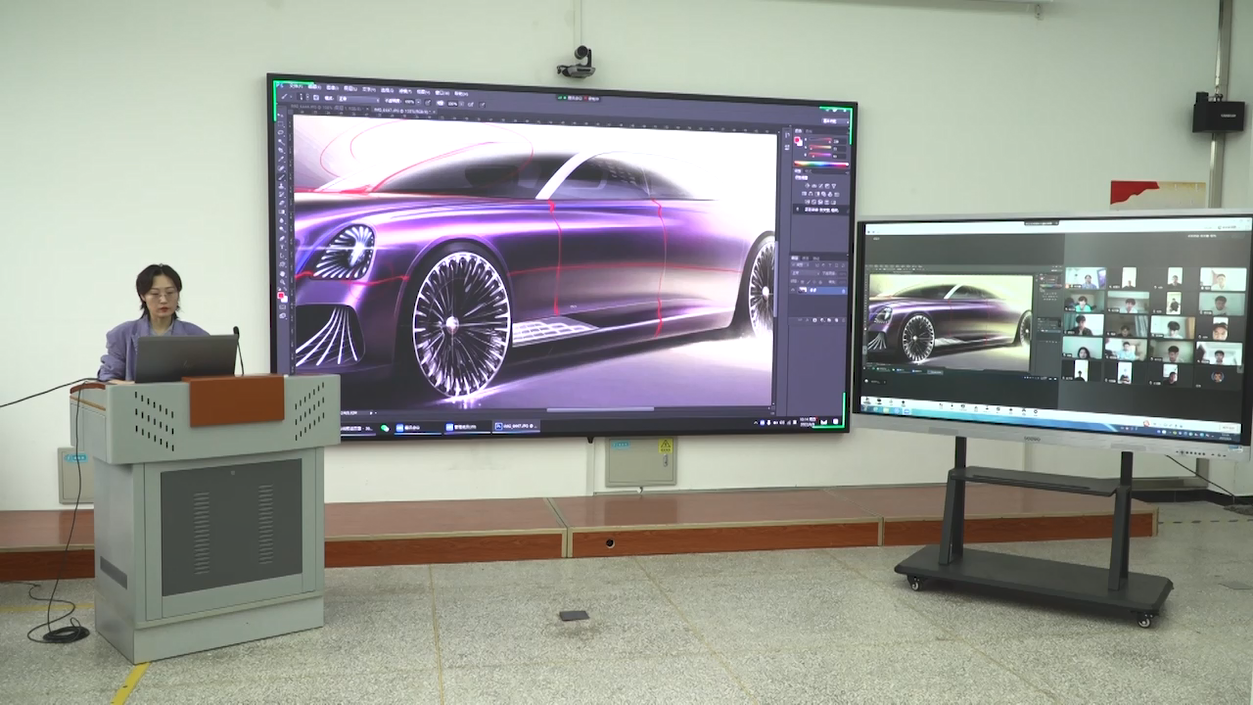Screen dimensions: 1253x705
Task: Click the horizontal scrollbar beneath the canvas
Action: (600, 409)
